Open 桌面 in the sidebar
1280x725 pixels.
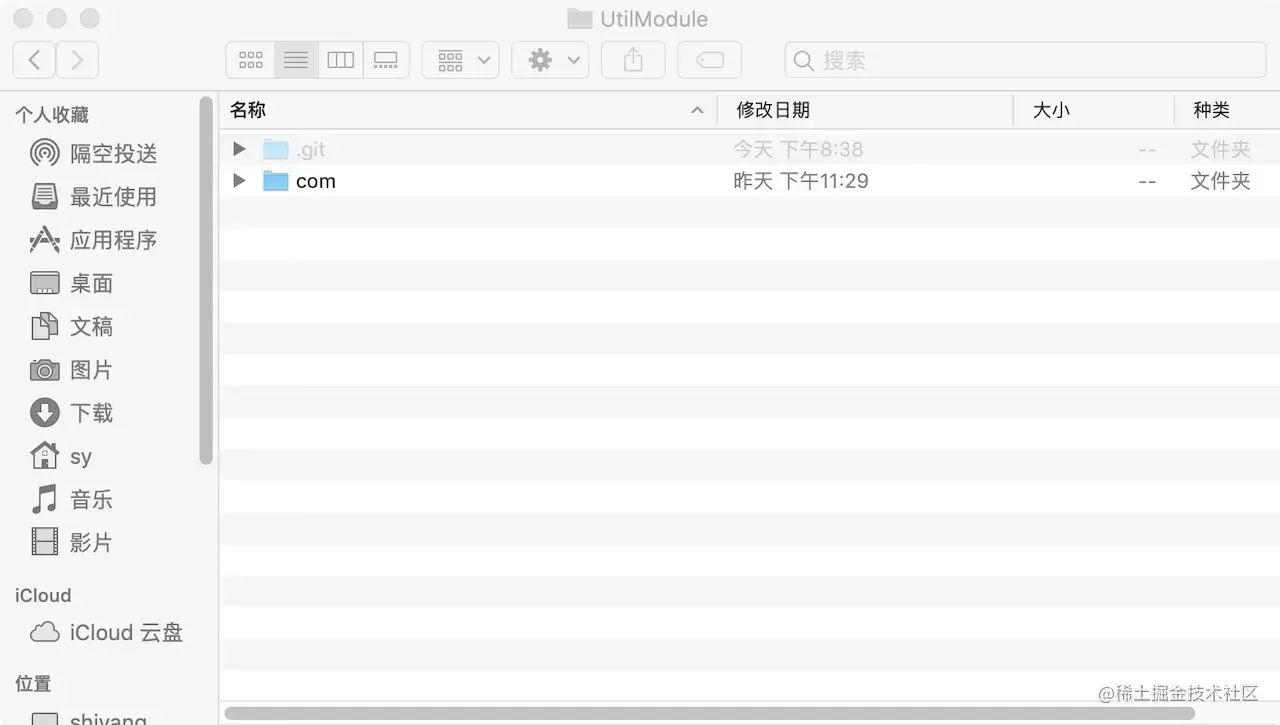72,283
